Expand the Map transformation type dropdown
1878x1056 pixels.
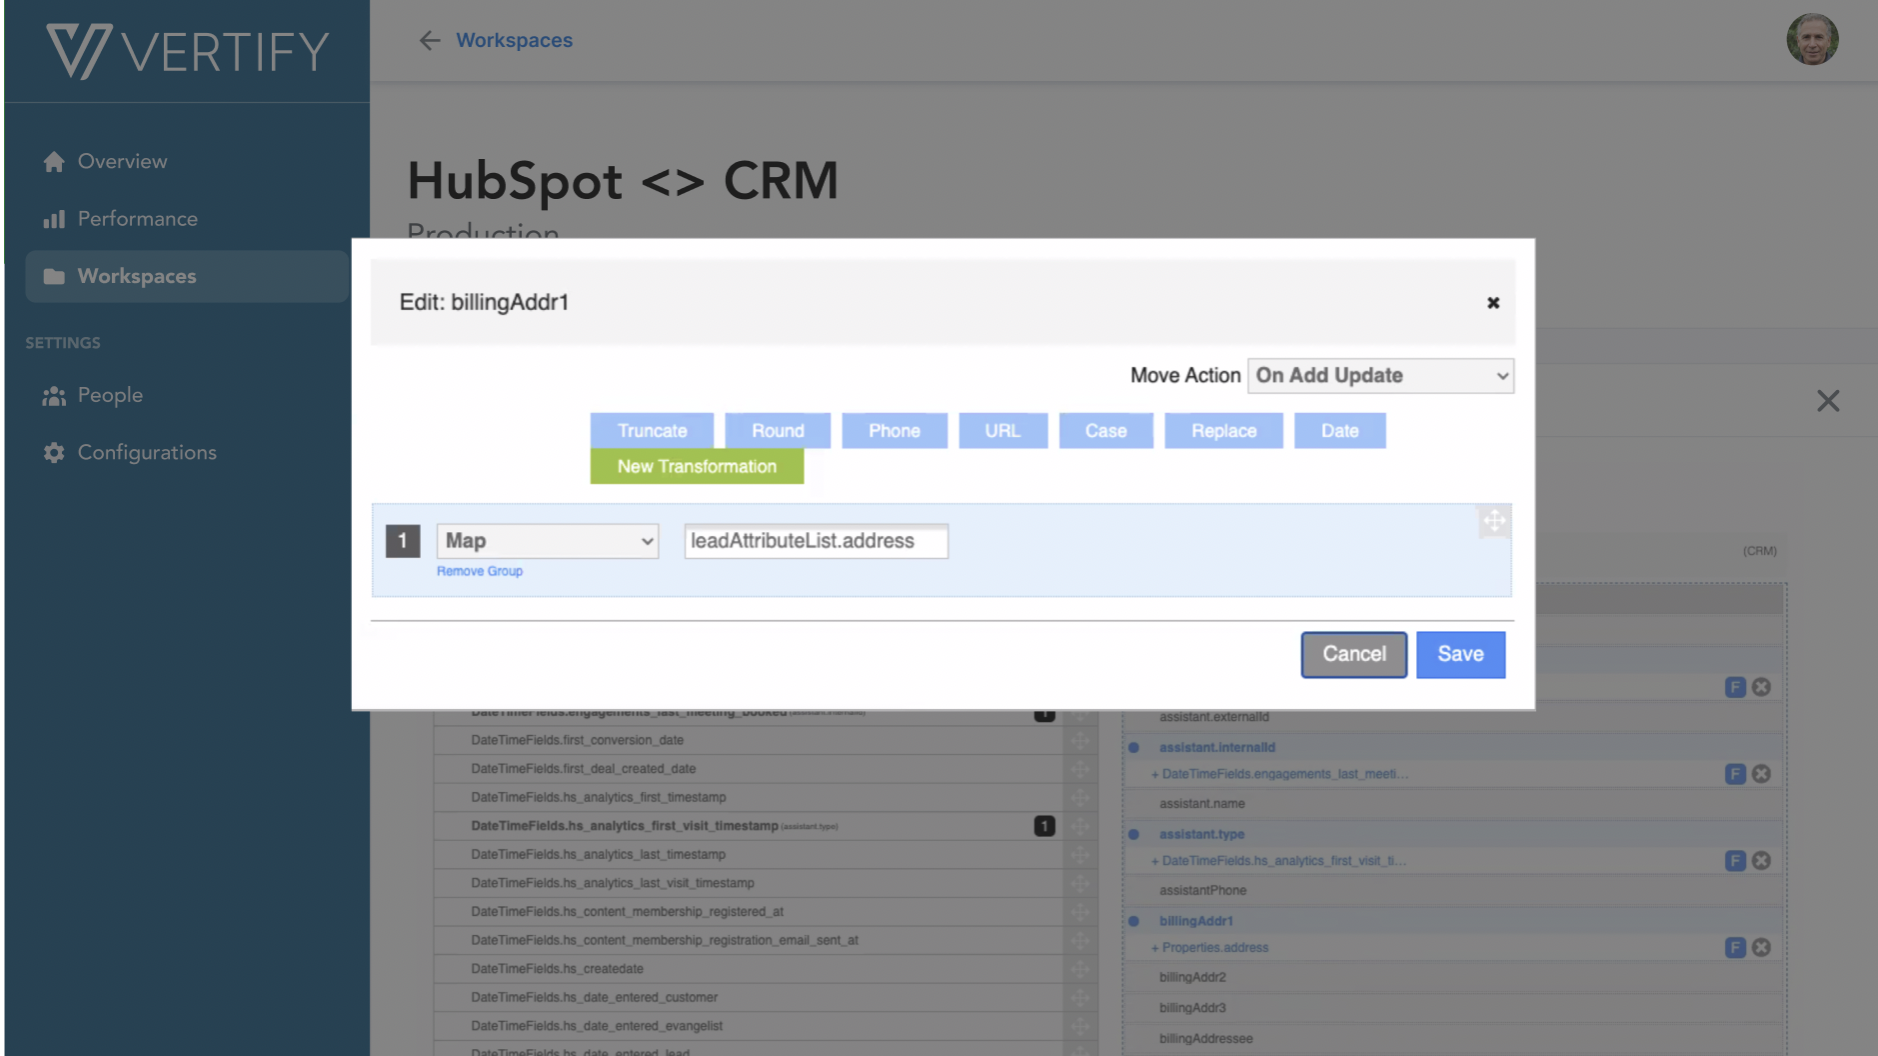point(547,541)
